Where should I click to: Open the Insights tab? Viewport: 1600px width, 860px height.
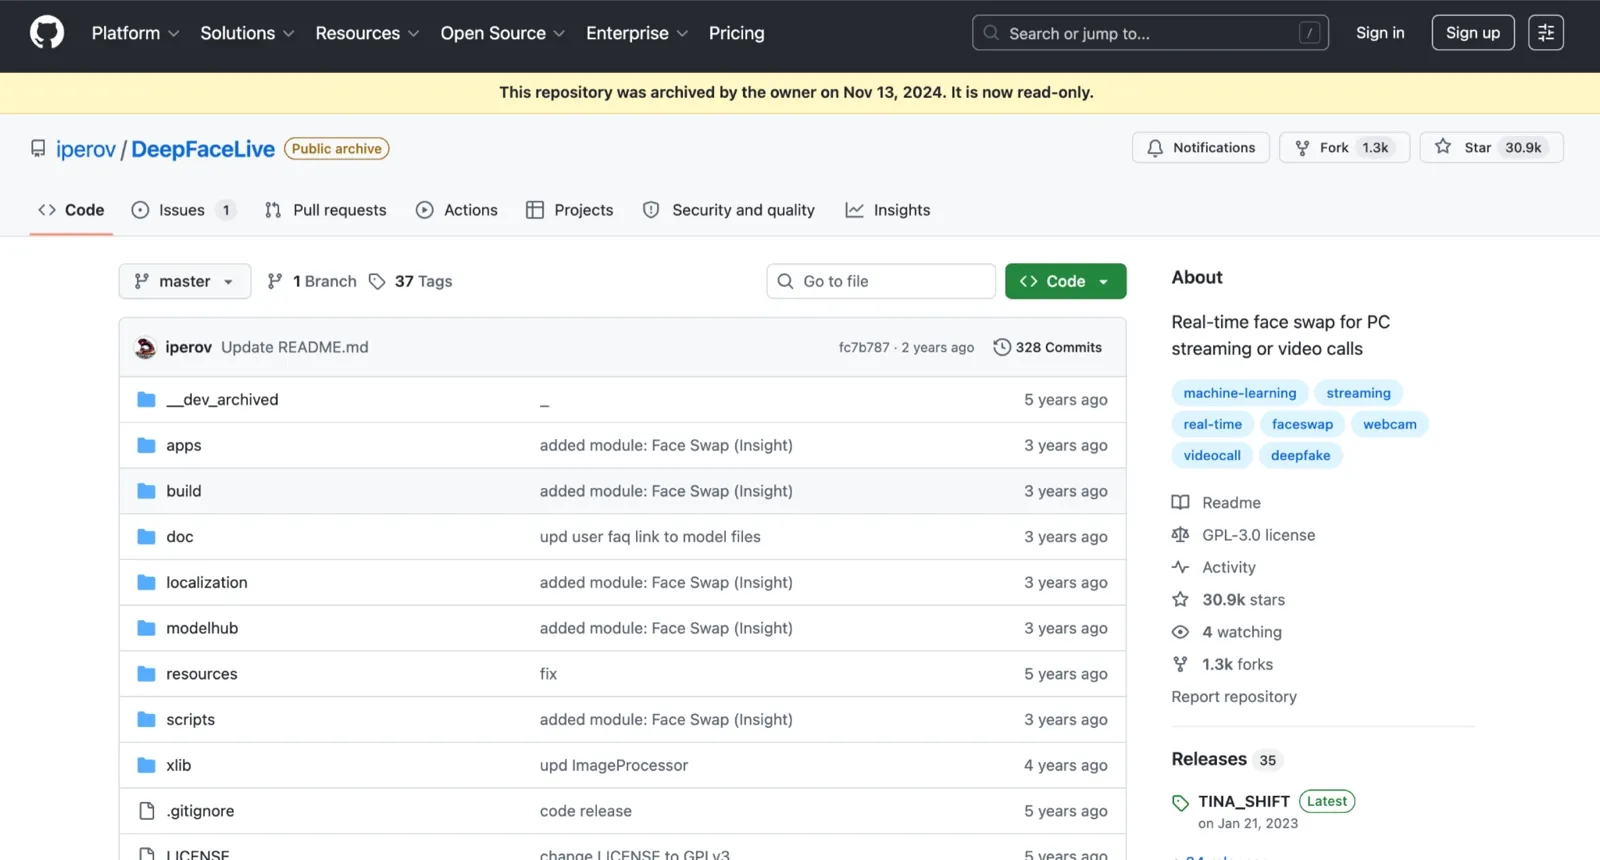click(888, 210)
